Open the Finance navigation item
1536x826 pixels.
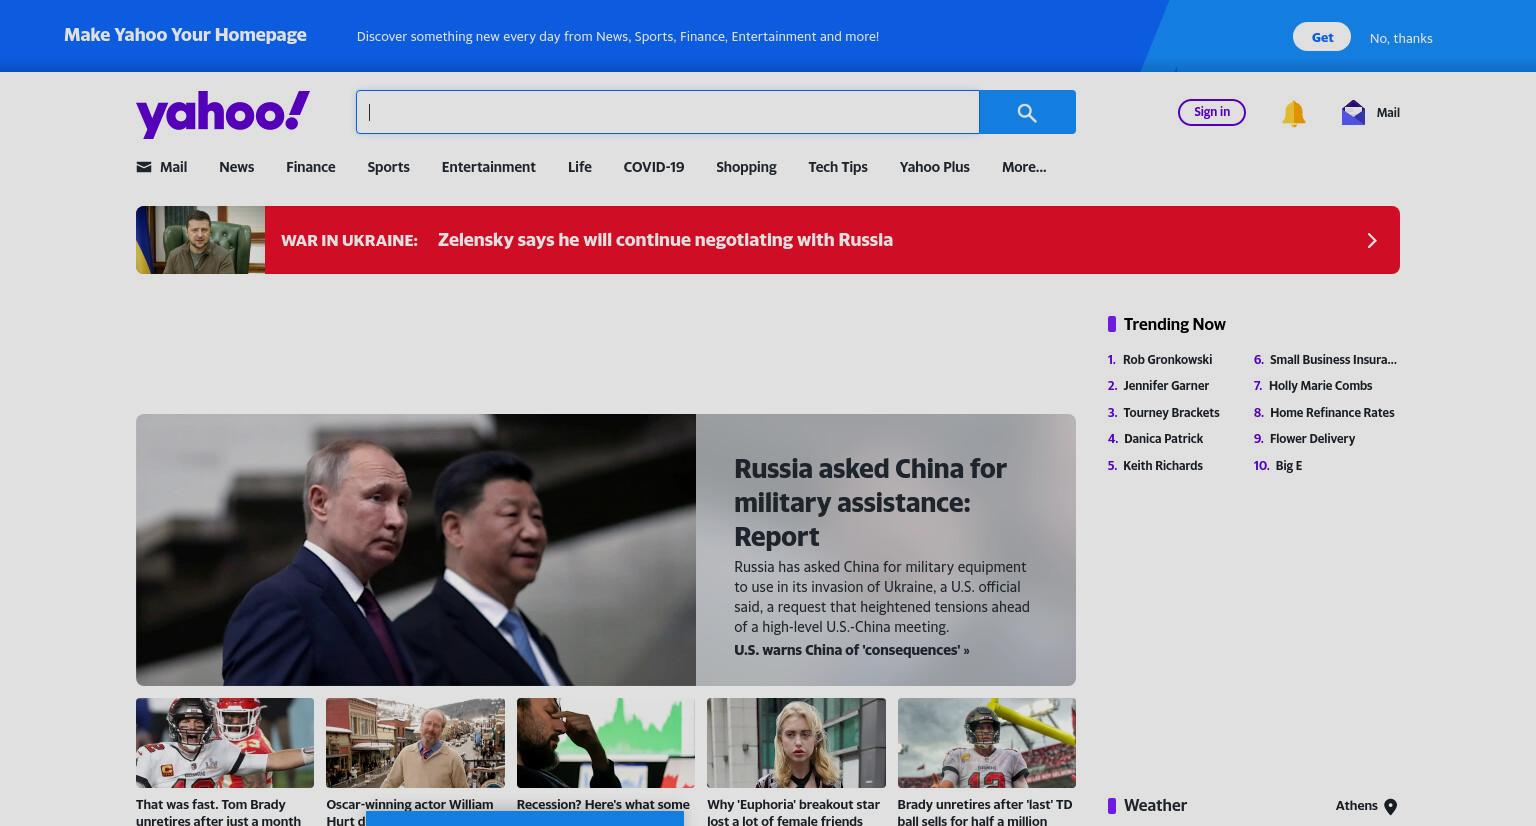tap(310, 167)
